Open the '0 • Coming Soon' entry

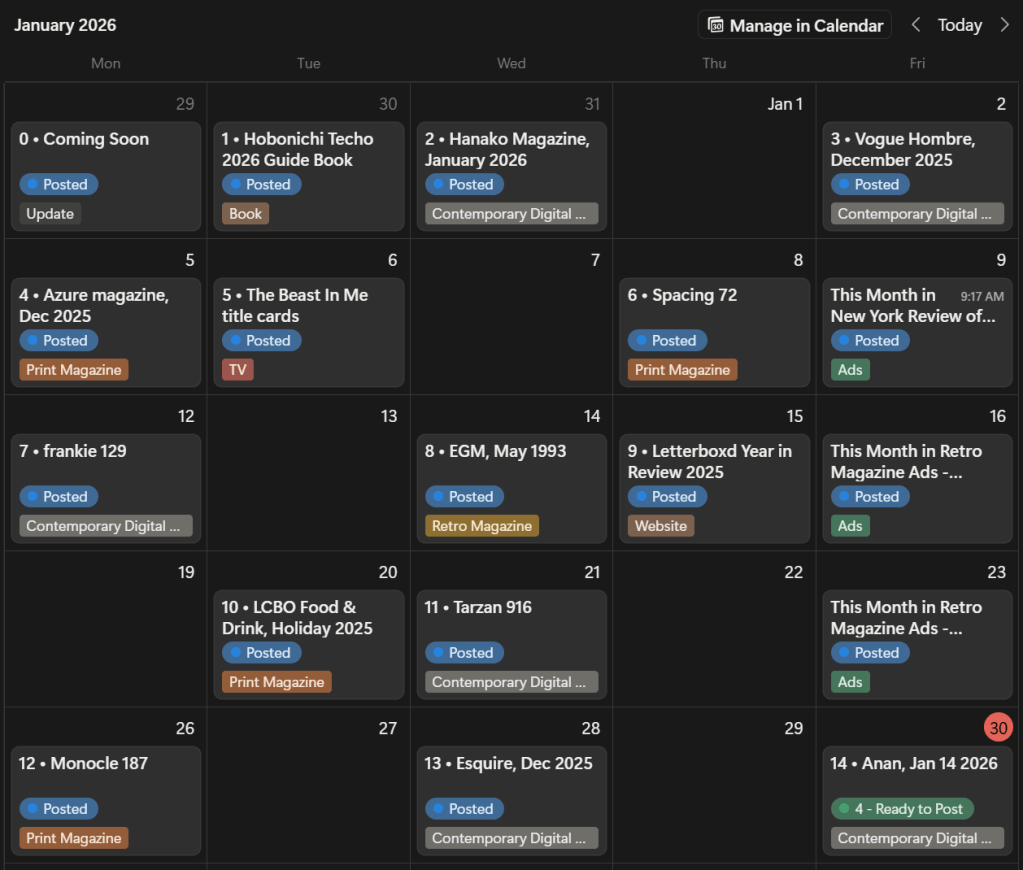pos(84,139)
